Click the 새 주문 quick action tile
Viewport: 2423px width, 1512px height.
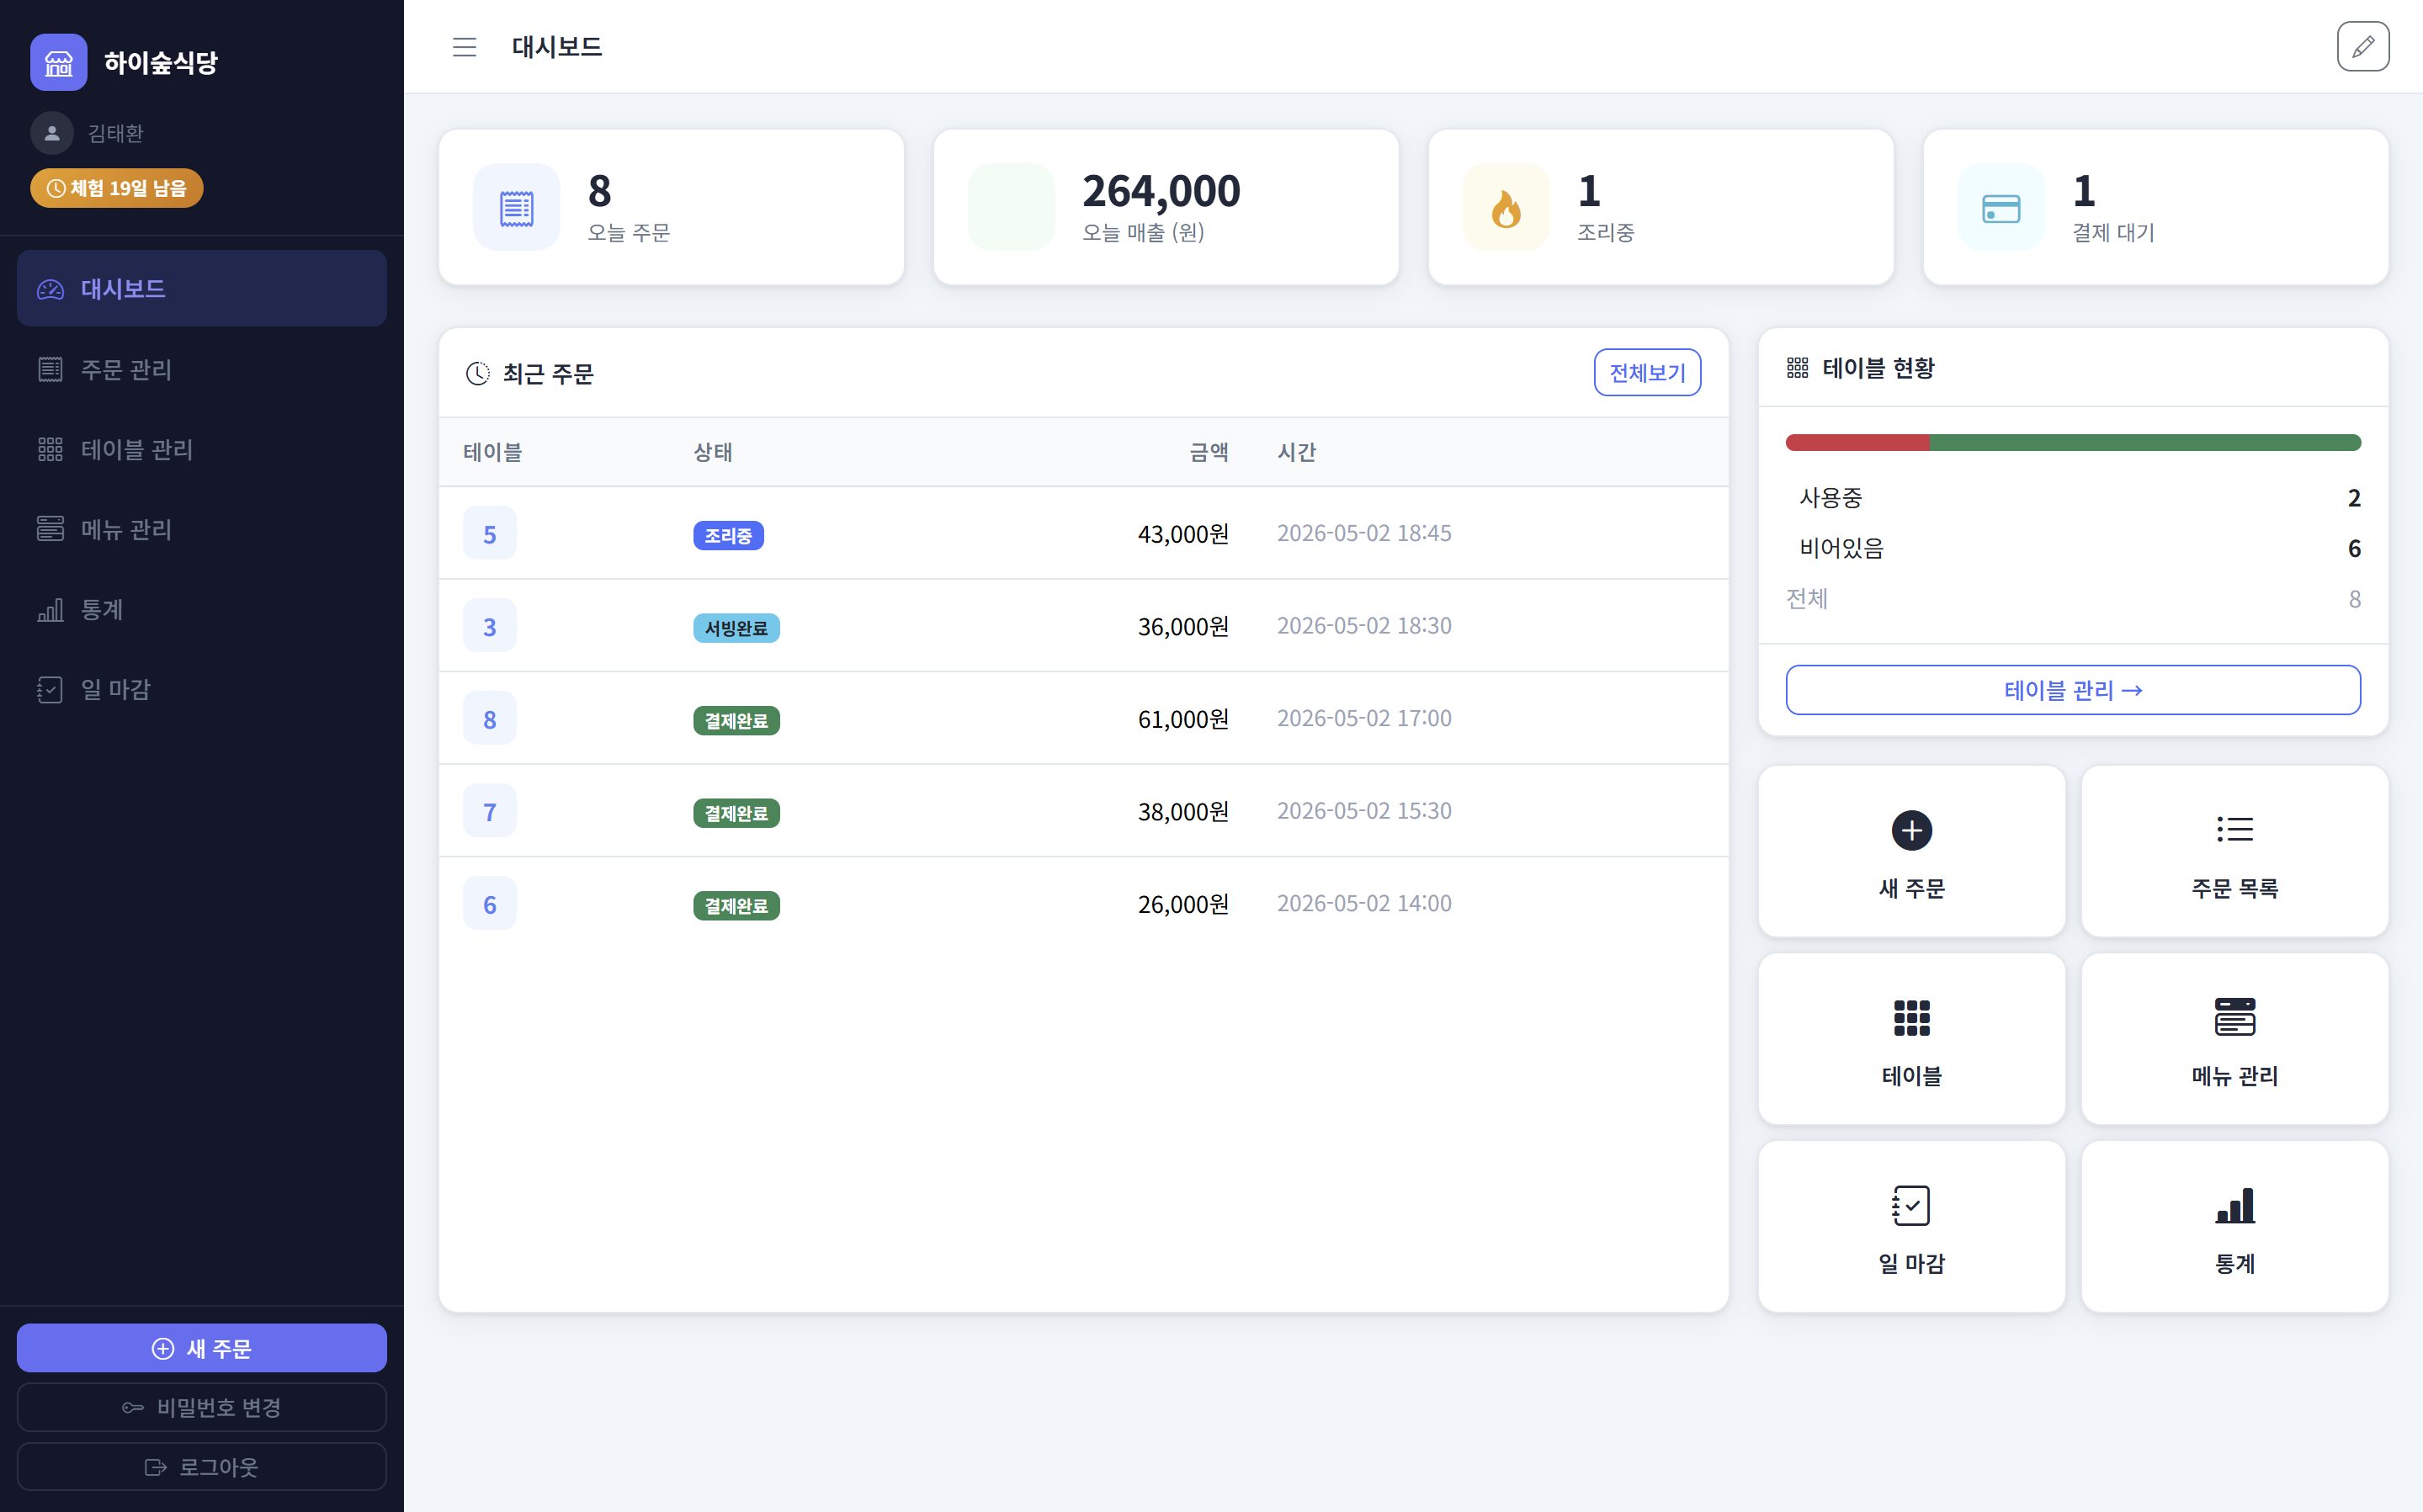(x=1911, y=852)
